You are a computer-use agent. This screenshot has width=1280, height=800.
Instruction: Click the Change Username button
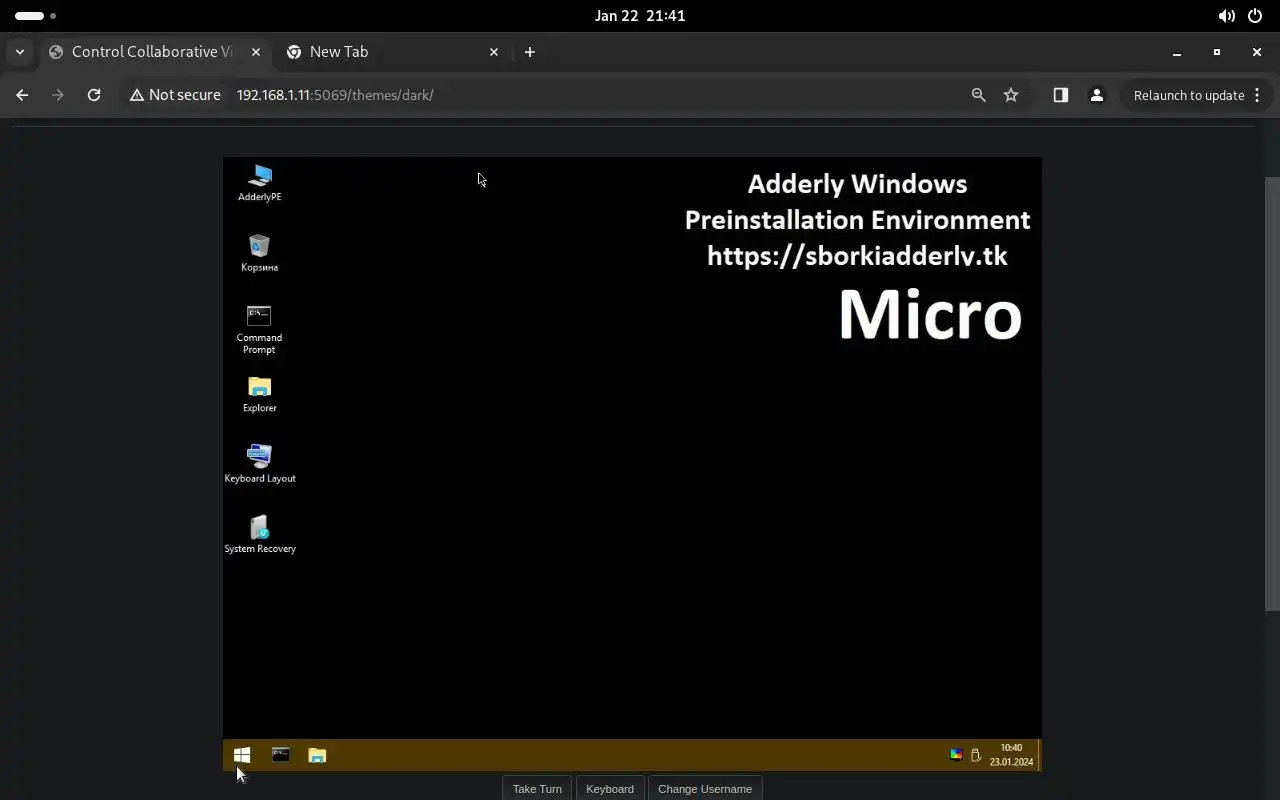[705, 788]
